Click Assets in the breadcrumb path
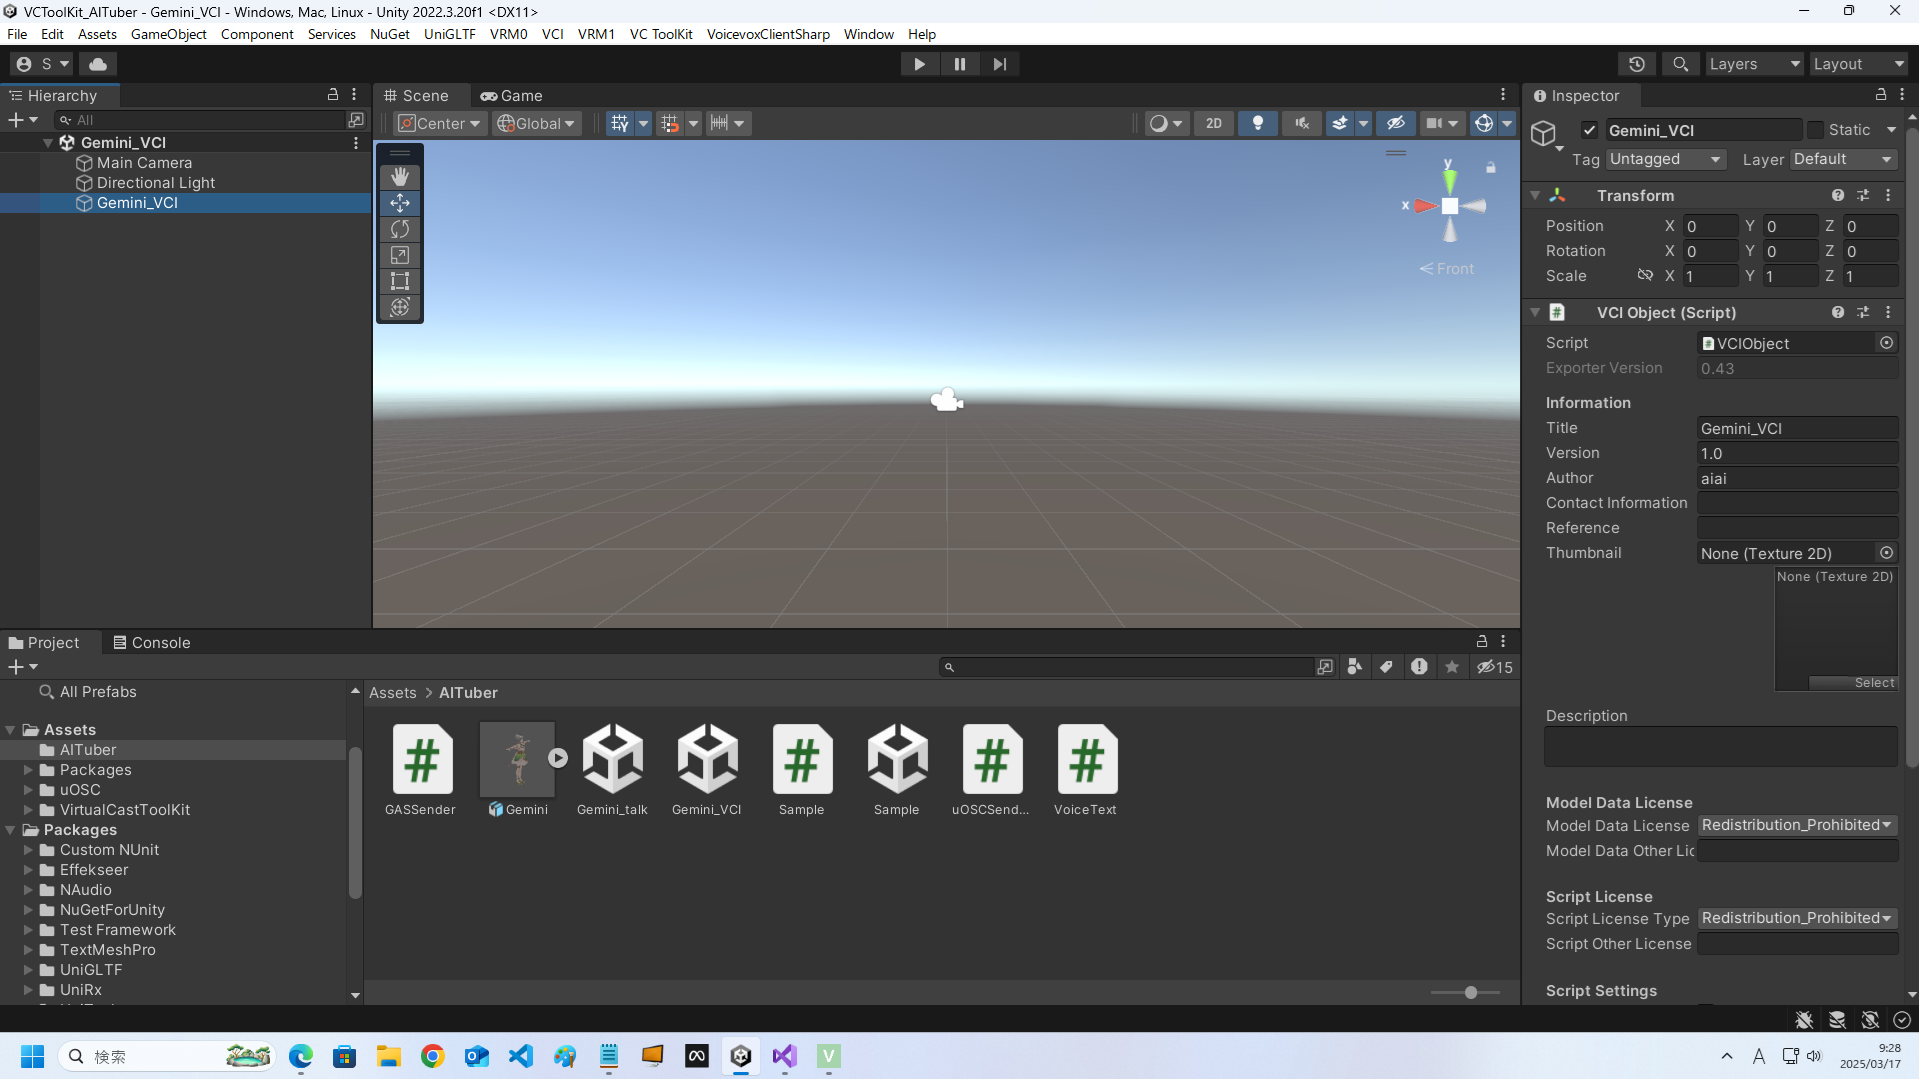This screenshot has height=1080, width=1919. coord(393,692)
